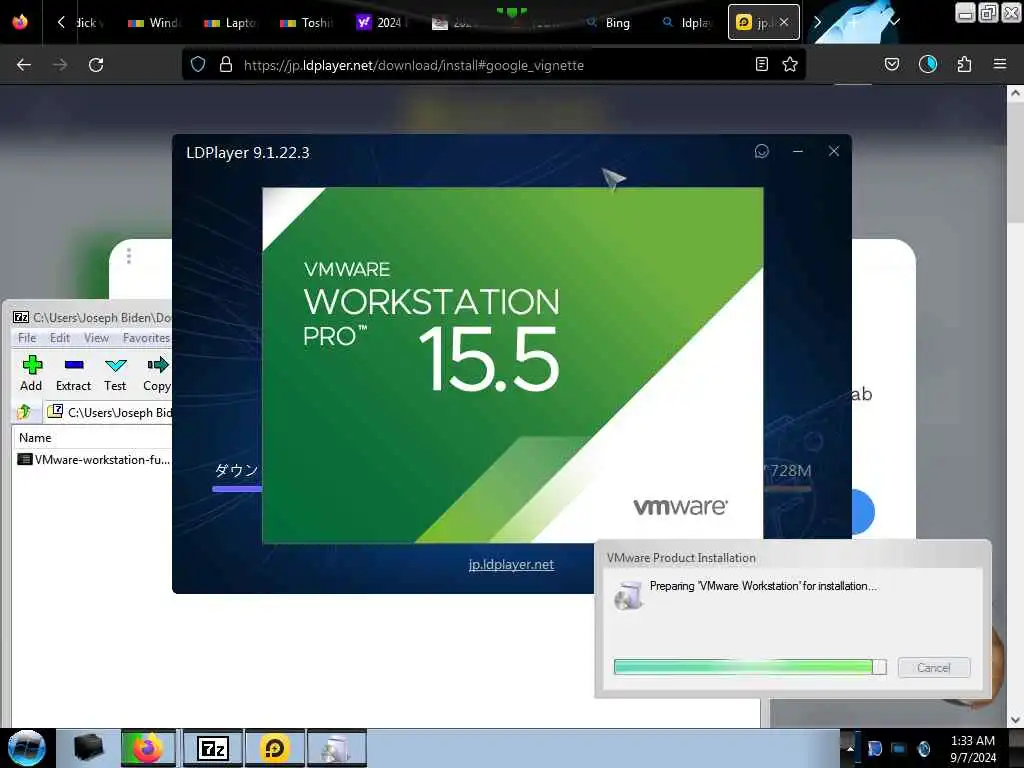The image size is (1024, 768).
Task: Bookmark this page with star icon
Action: (x=790, y=65)
